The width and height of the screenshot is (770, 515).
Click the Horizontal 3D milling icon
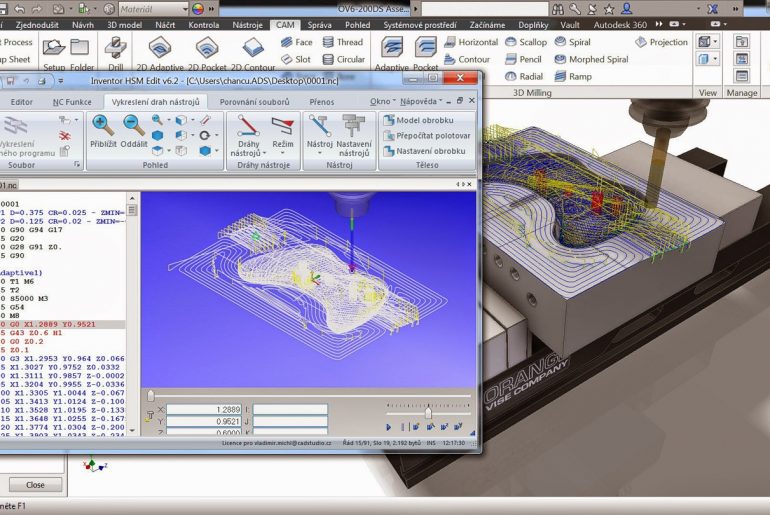pos(450,42)
